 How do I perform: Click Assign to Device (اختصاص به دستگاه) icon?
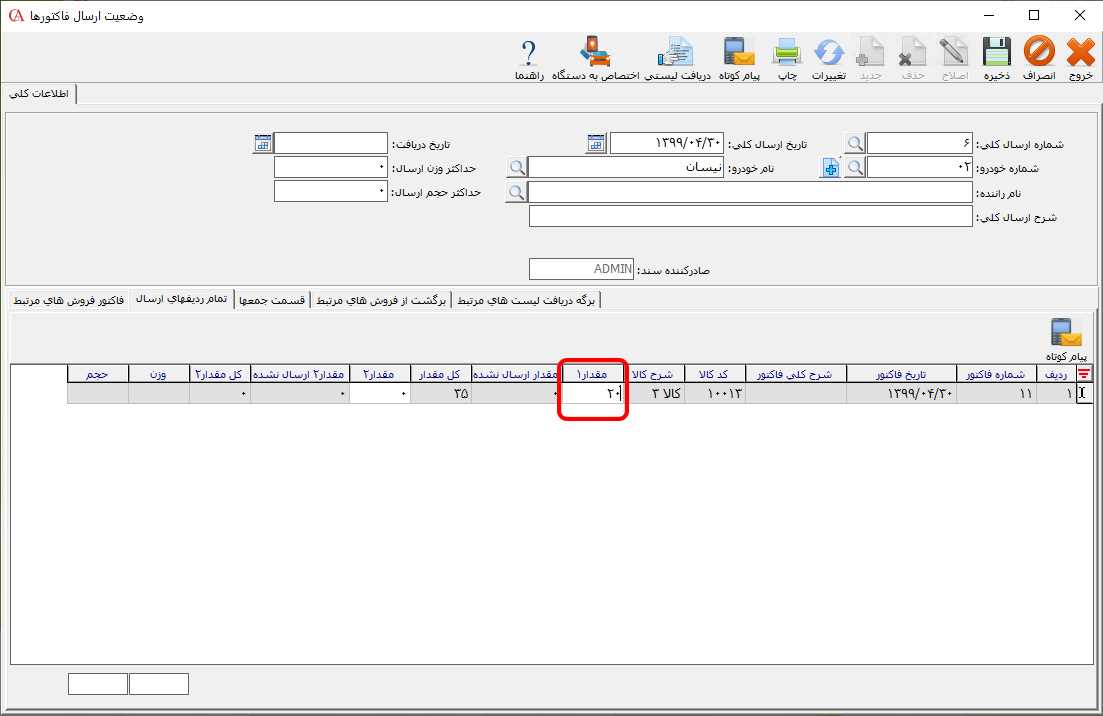597,58
